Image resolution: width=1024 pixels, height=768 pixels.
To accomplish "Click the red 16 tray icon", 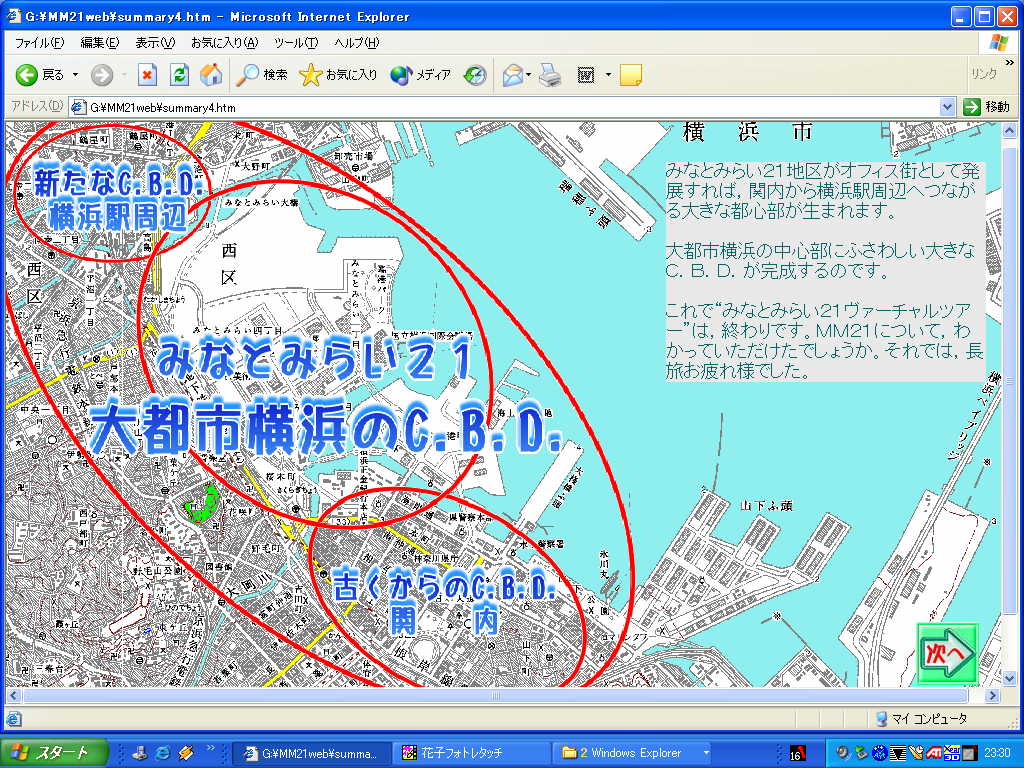I will click(797, 753).
